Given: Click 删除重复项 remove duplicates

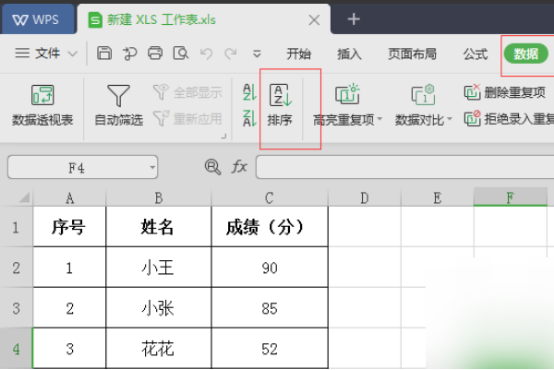Looking at the screenshot, I should pos(505,93).
